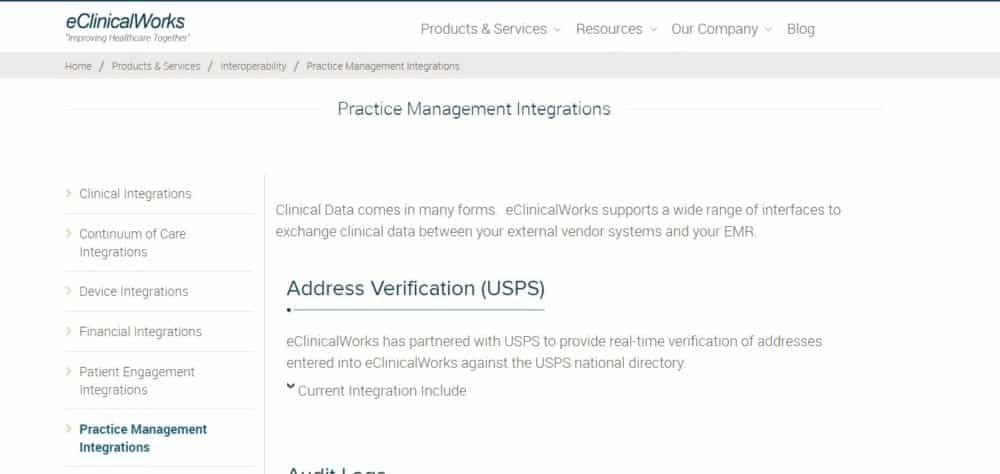Click chevron icon beside Clinical Integrations
Screen dimensions: 1000x474
coord(68,193)
